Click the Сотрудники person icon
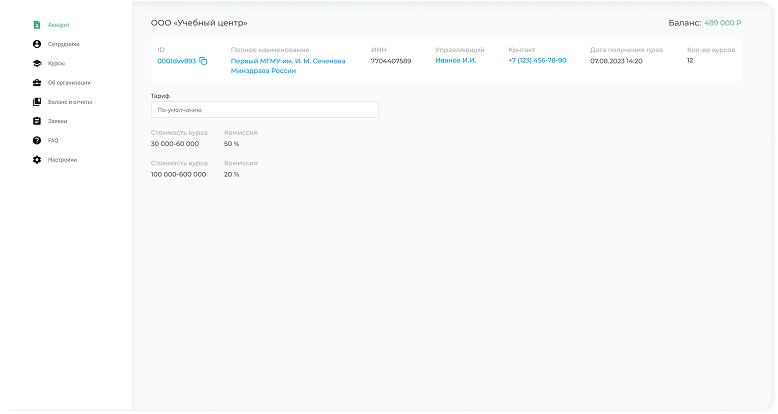Screen dimensions: 778x414 click(37, 44)
